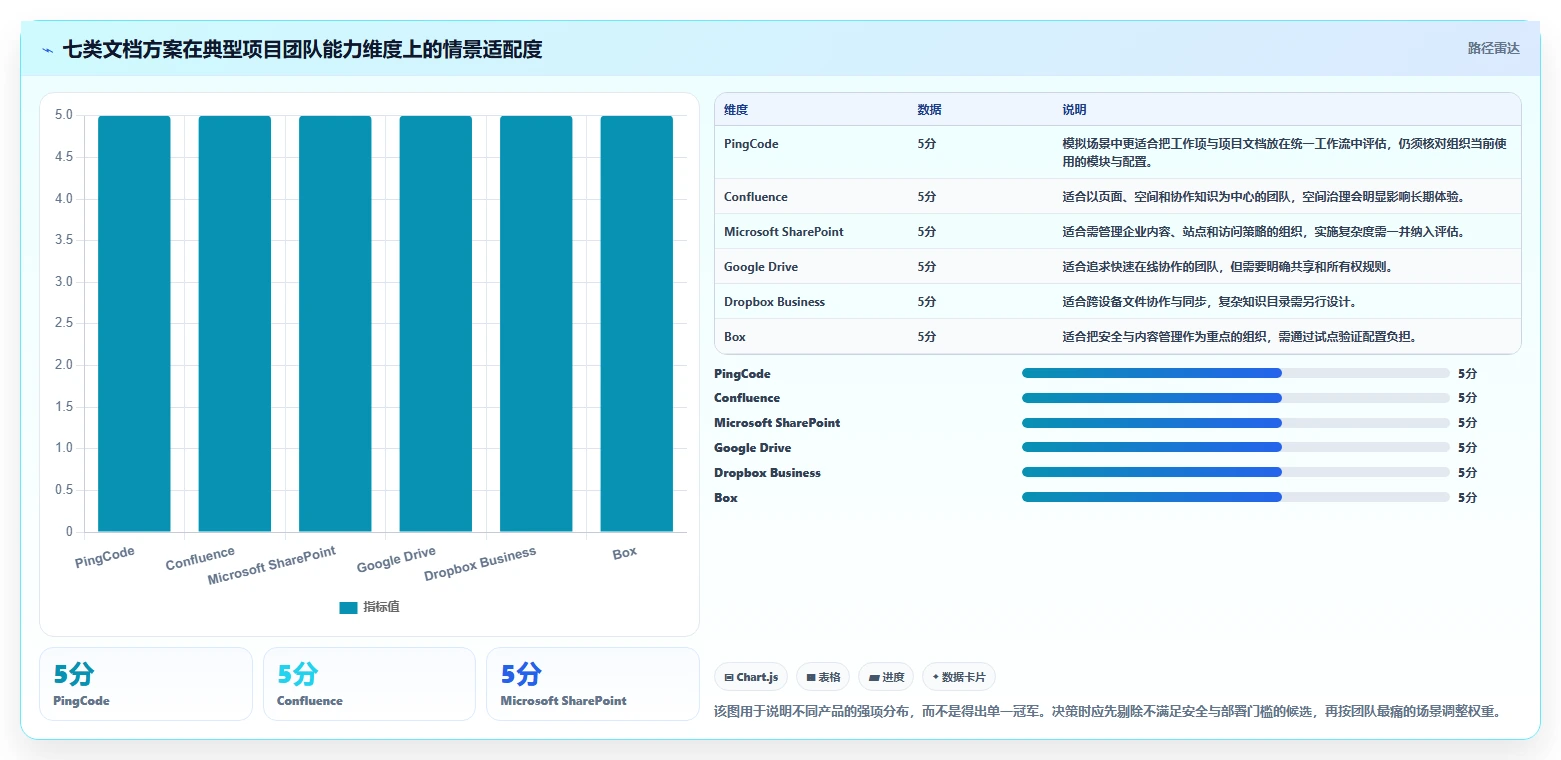Viewport: 1561px width, 760px height.
Task: Click the 维度 column header
Action: (736, 110)
